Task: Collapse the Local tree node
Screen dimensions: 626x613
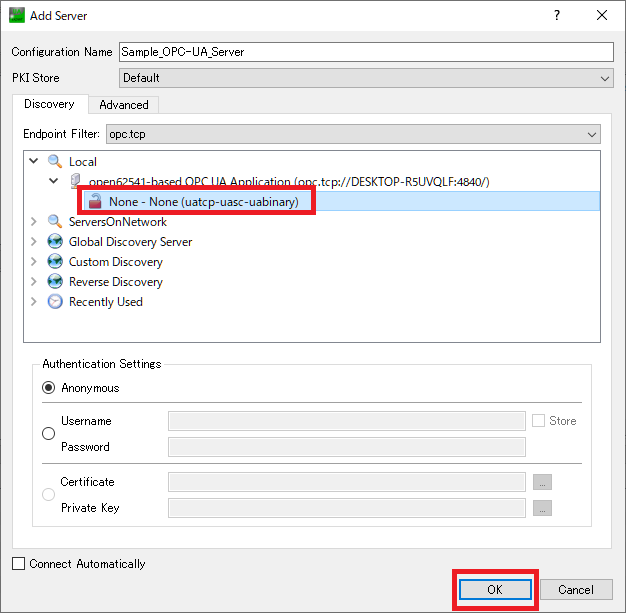Action: pyautogui.click(x=35, y=162)
